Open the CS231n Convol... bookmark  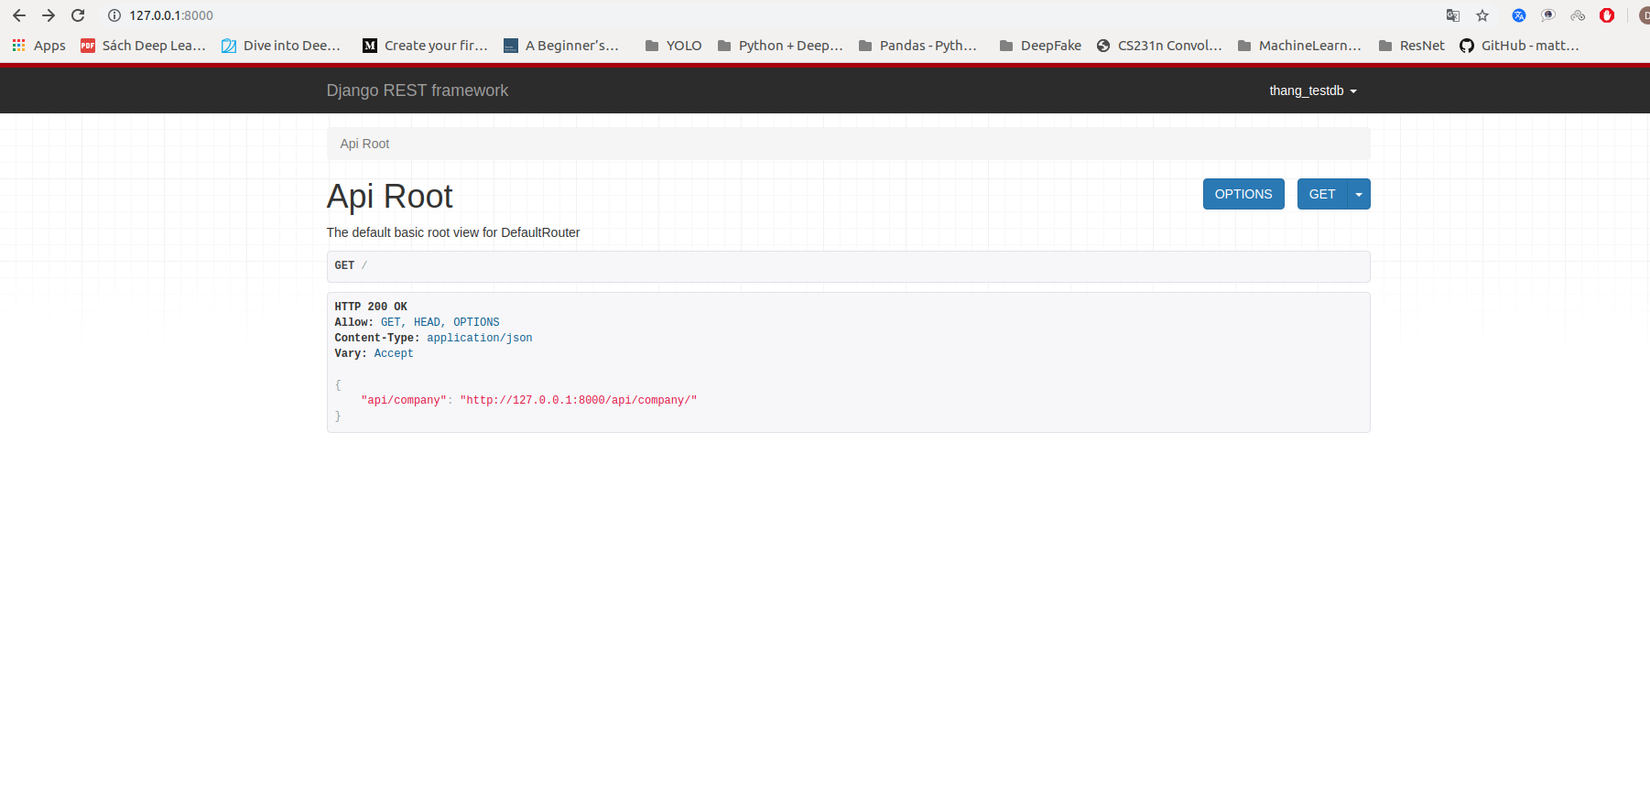(x=1159, y=46)
